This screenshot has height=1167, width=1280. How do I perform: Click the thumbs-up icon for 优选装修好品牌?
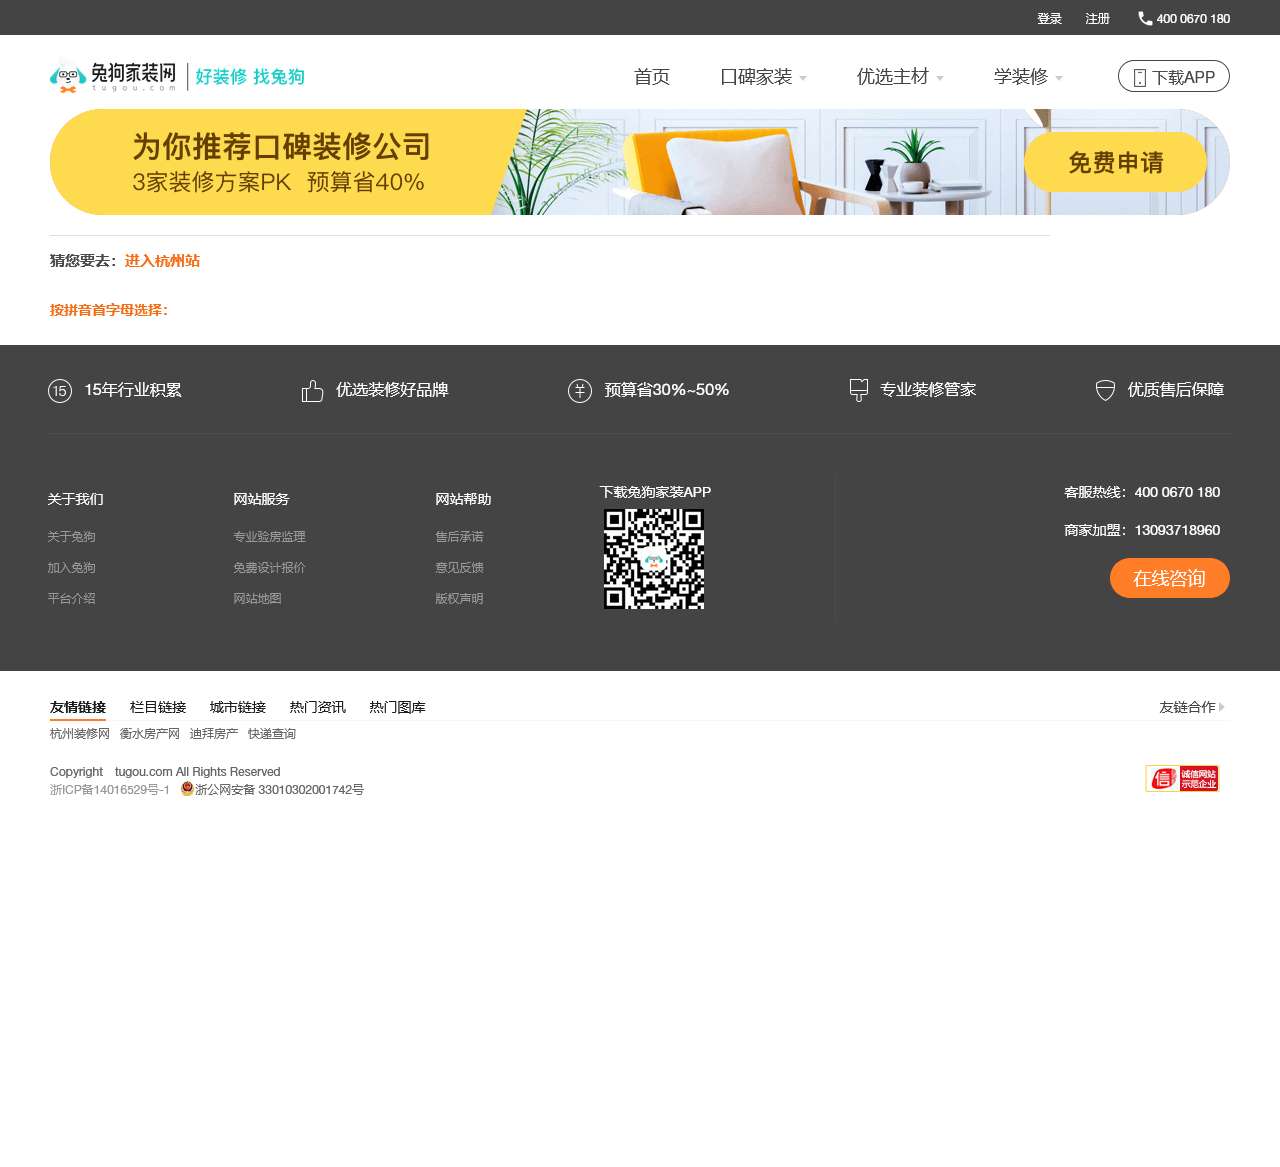pos(313,391)
